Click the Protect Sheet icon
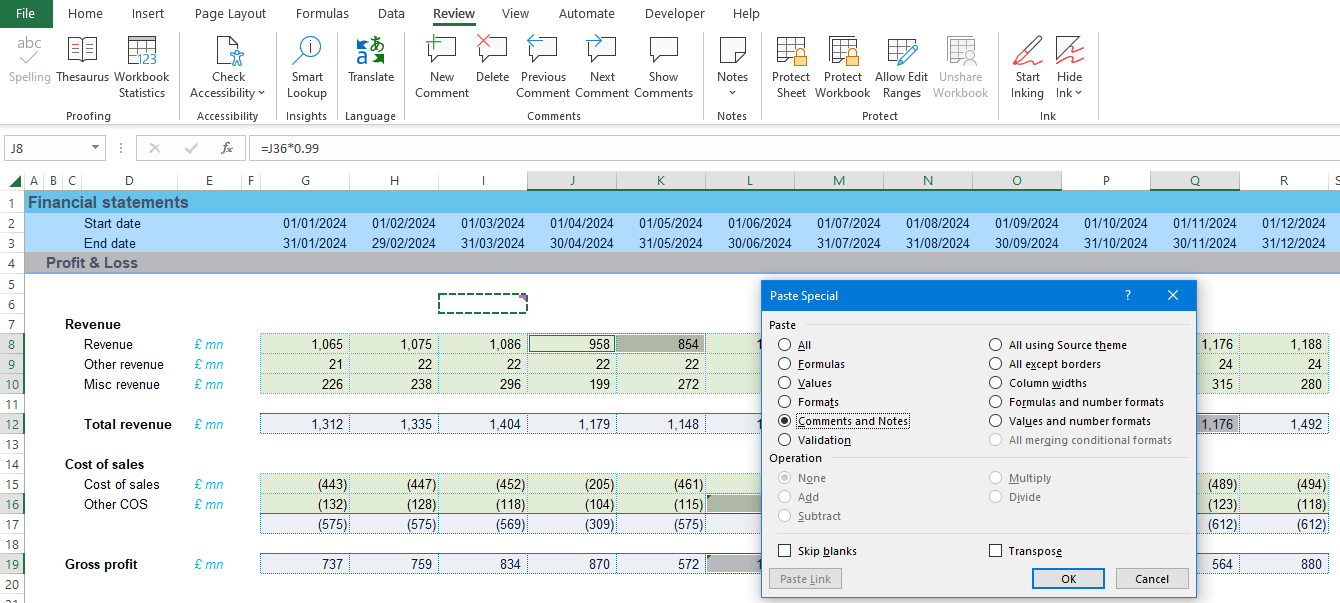The width and height of the screenshot is (1340, 603). click(x=791, y=60)
